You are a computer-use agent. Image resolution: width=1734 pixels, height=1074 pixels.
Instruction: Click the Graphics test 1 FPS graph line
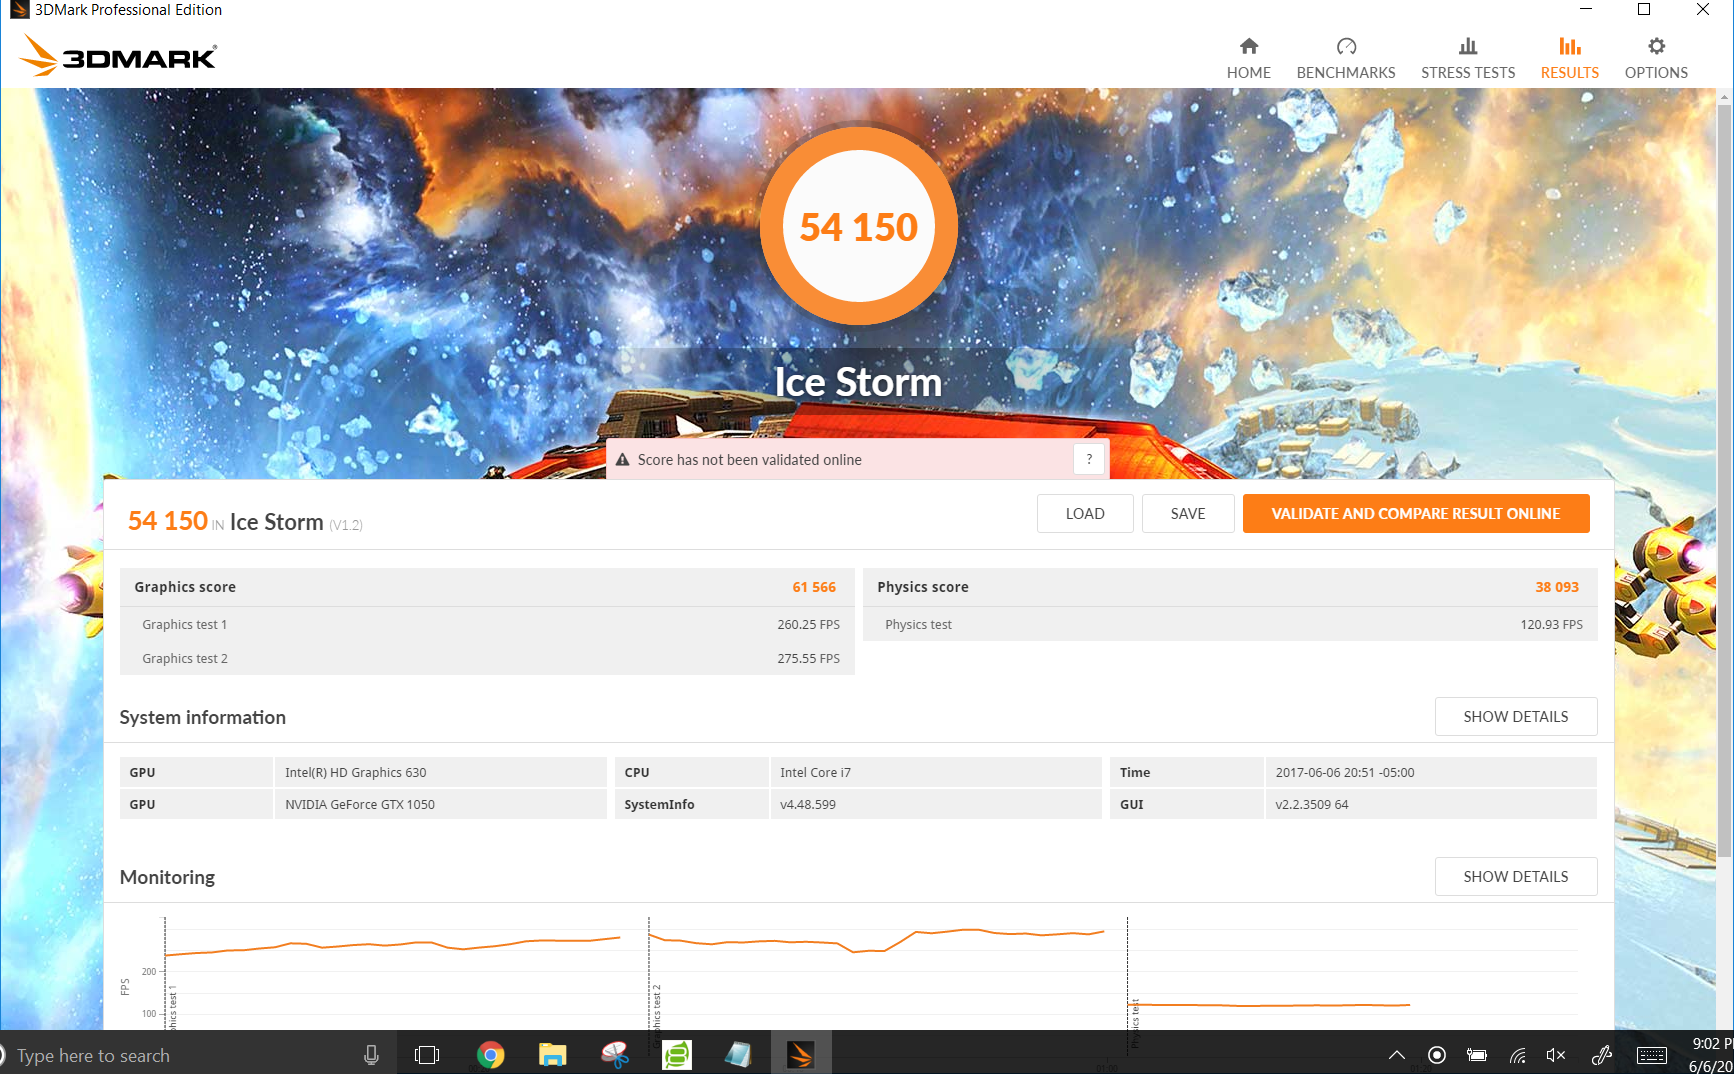click(392, 945)
